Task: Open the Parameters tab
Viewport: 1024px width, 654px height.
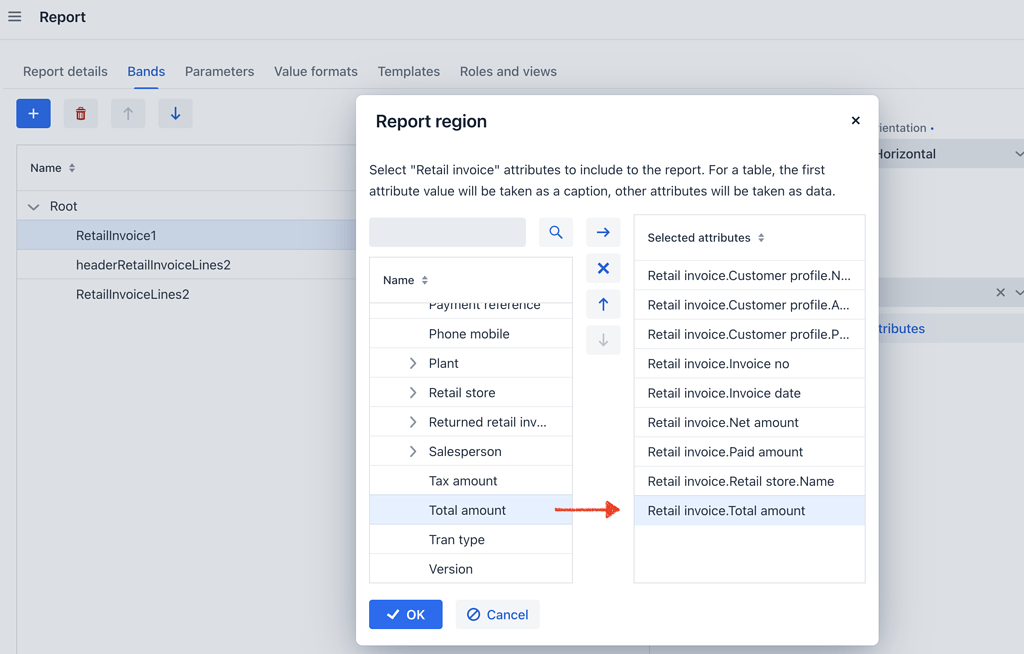Action: click(219, 71)
